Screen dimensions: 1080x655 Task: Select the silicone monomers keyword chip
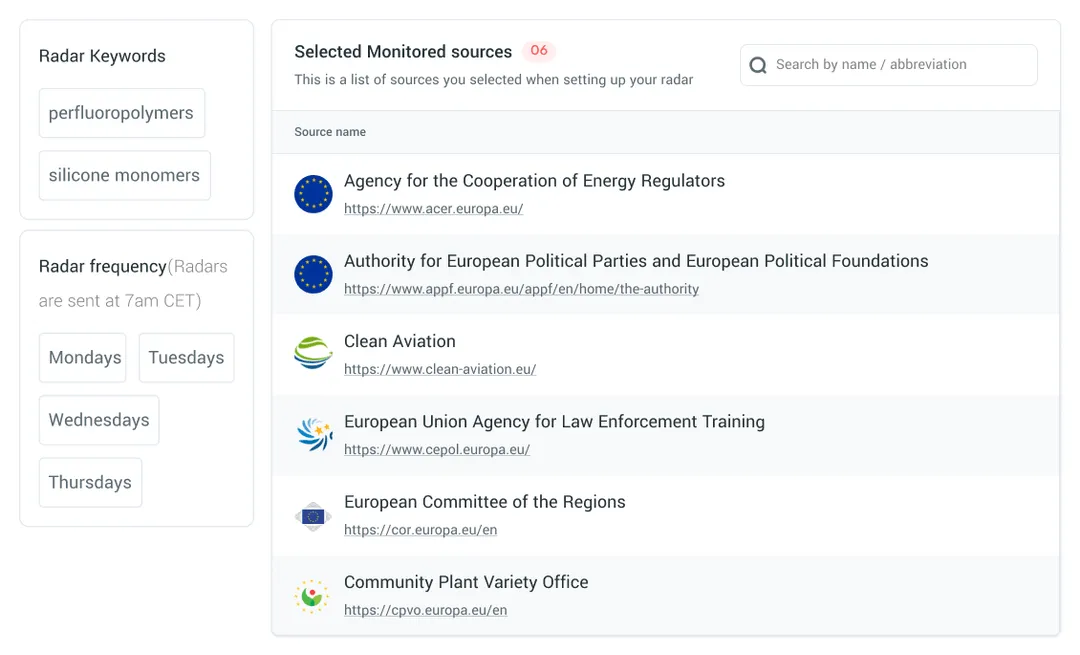[x=125, y=175]
